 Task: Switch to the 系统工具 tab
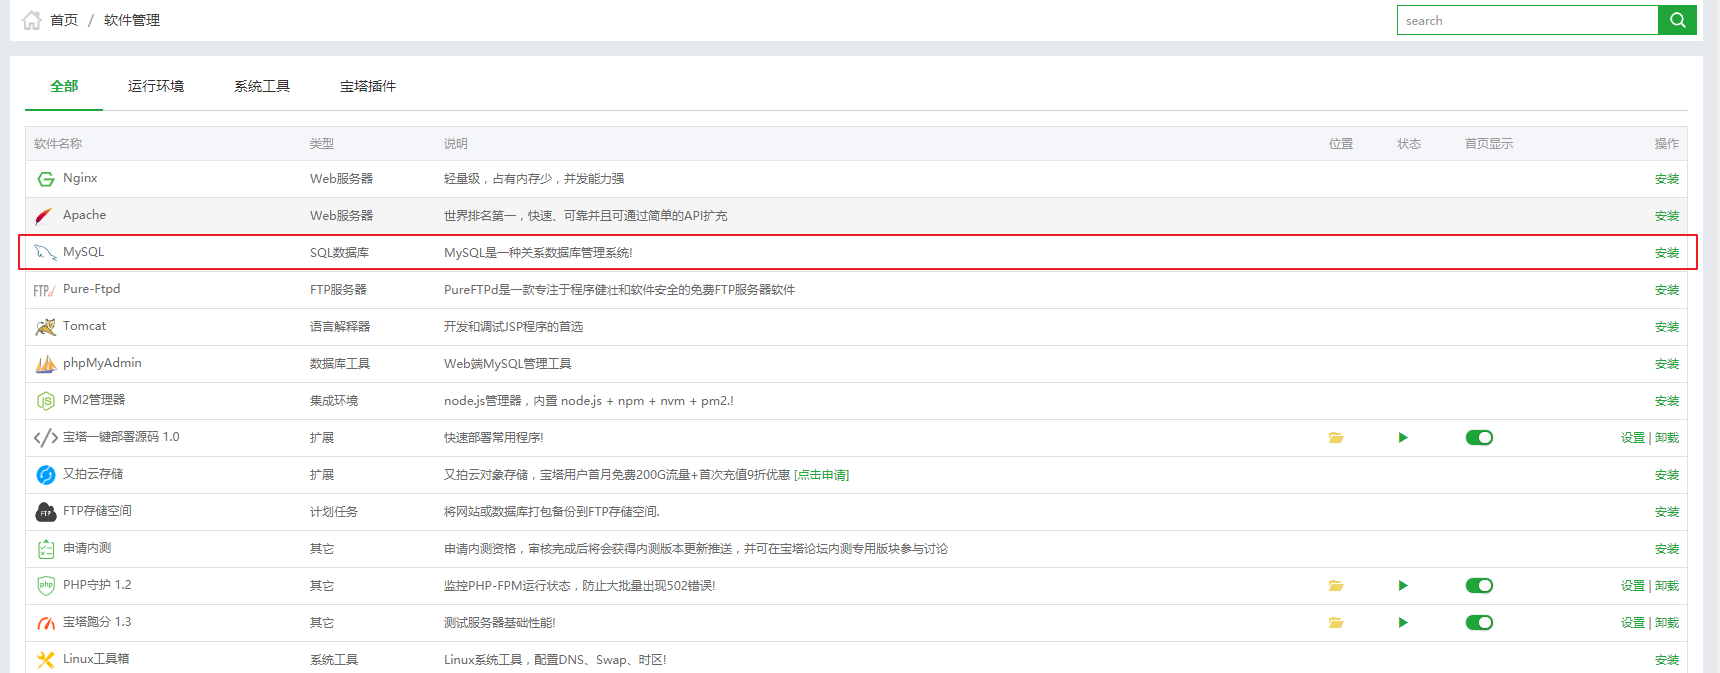tap(262, 87)
